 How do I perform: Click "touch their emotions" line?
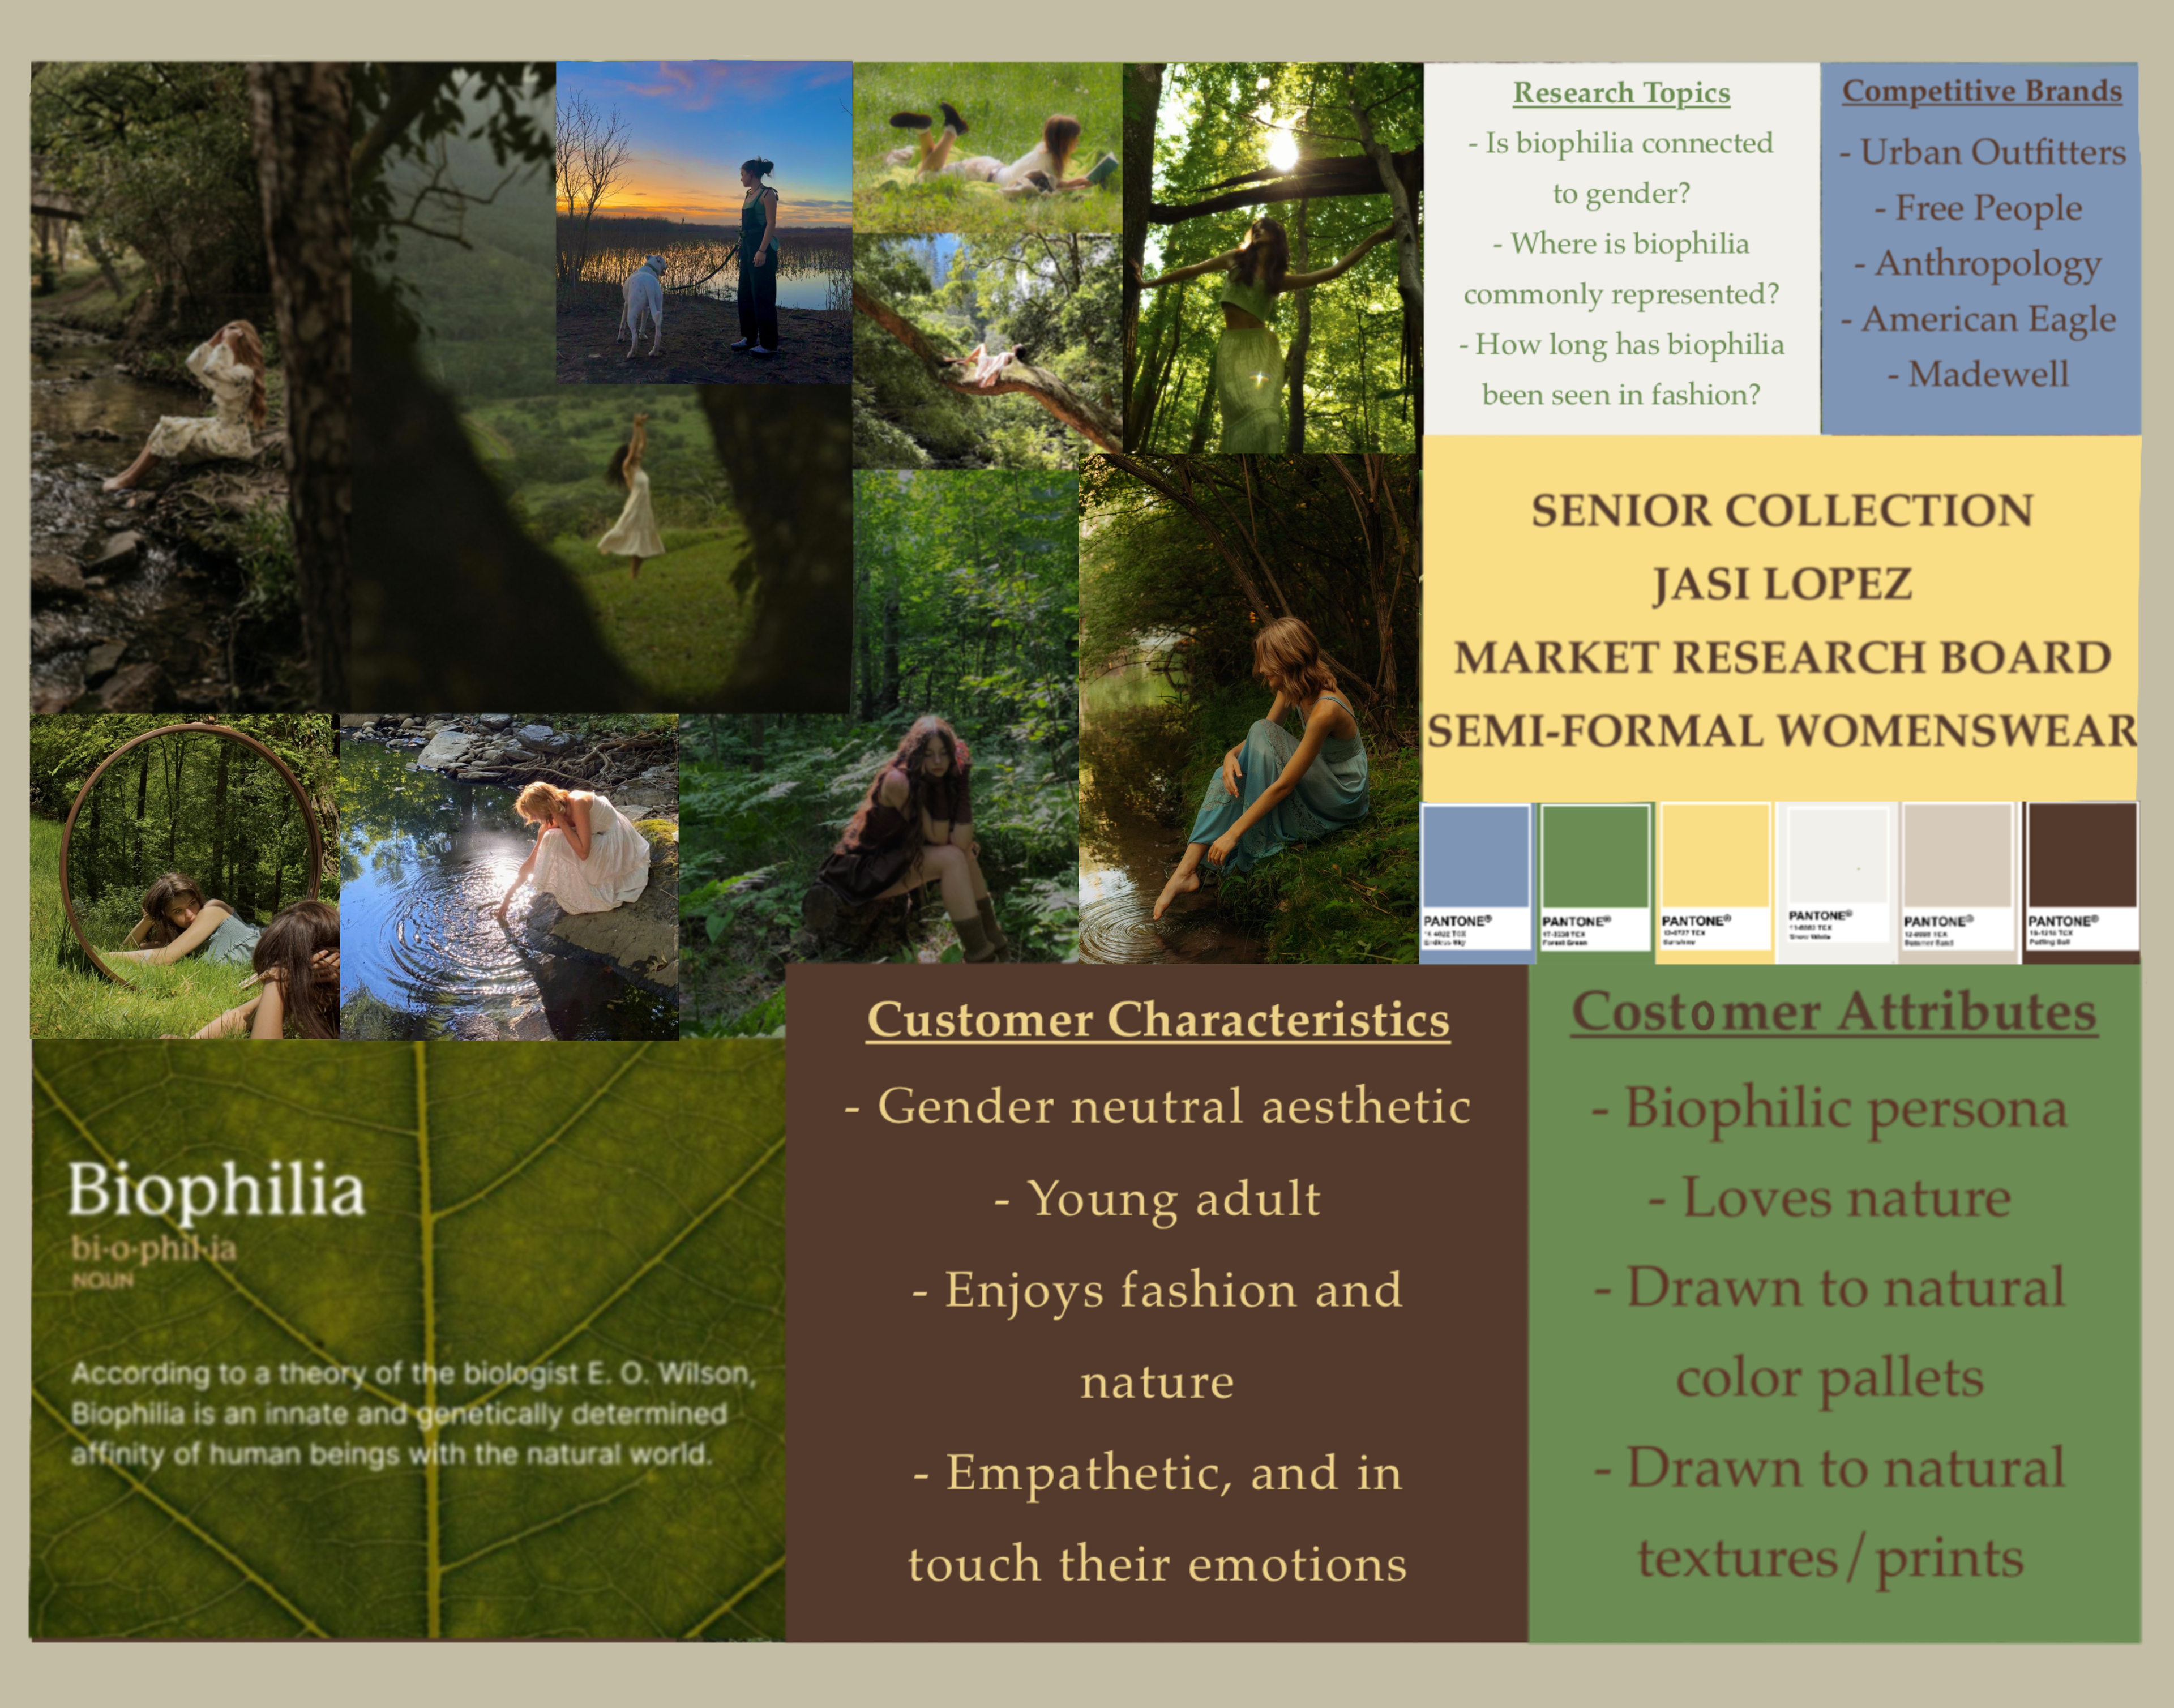click(x=1158, y=1564)
